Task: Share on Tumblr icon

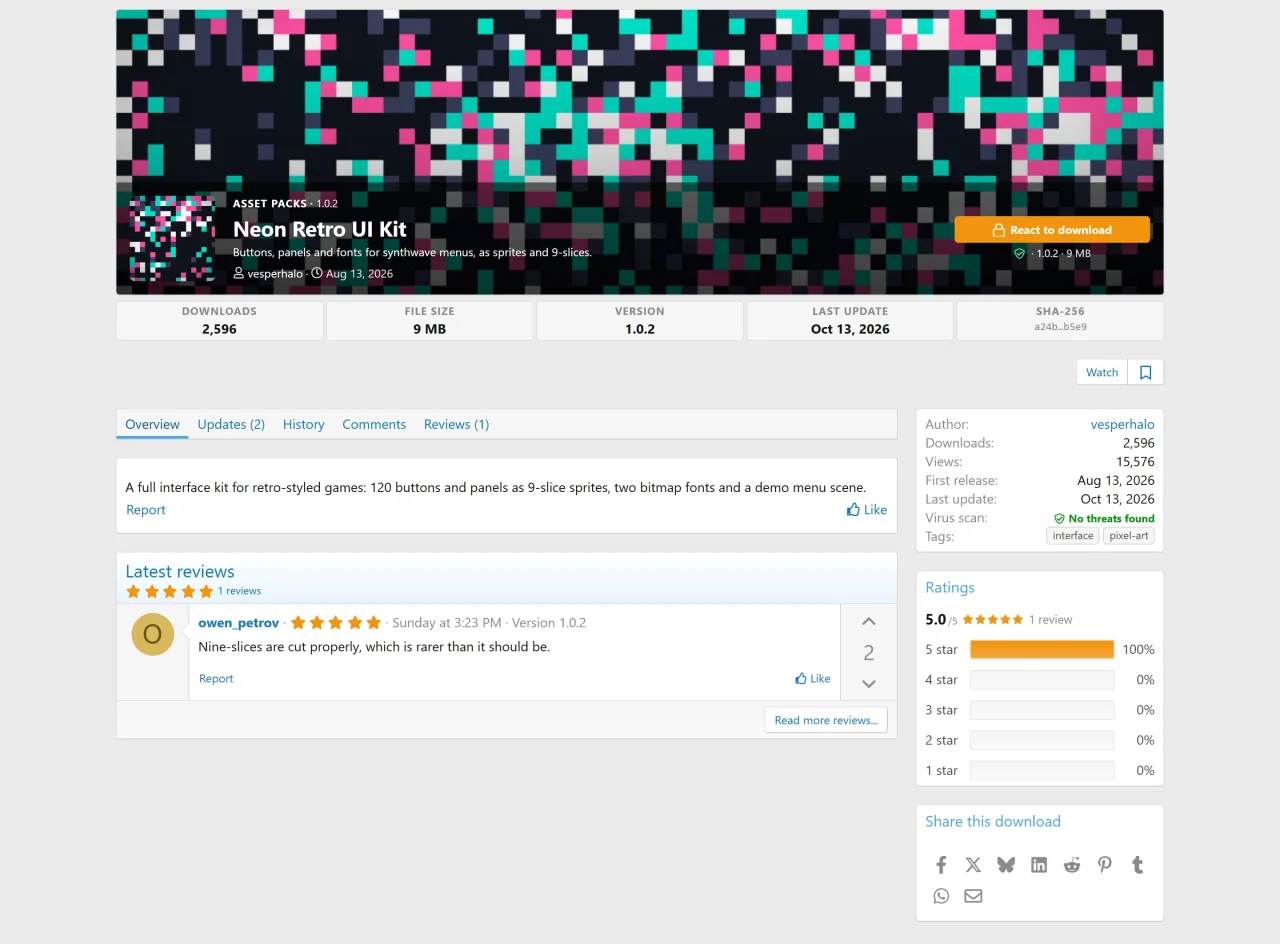Action: coord(1138,865)
